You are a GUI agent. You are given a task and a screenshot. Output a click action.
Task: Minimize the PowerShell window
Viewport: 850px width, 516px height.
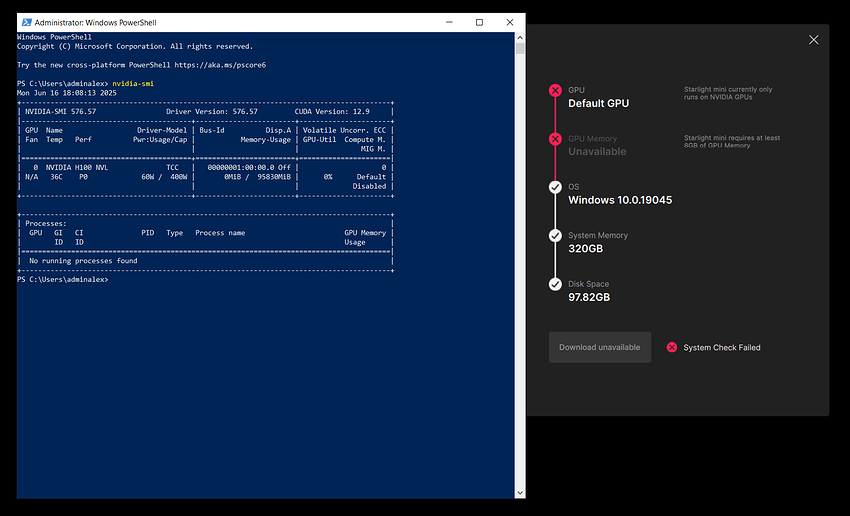pyautogui.click(x=449, y=22)
